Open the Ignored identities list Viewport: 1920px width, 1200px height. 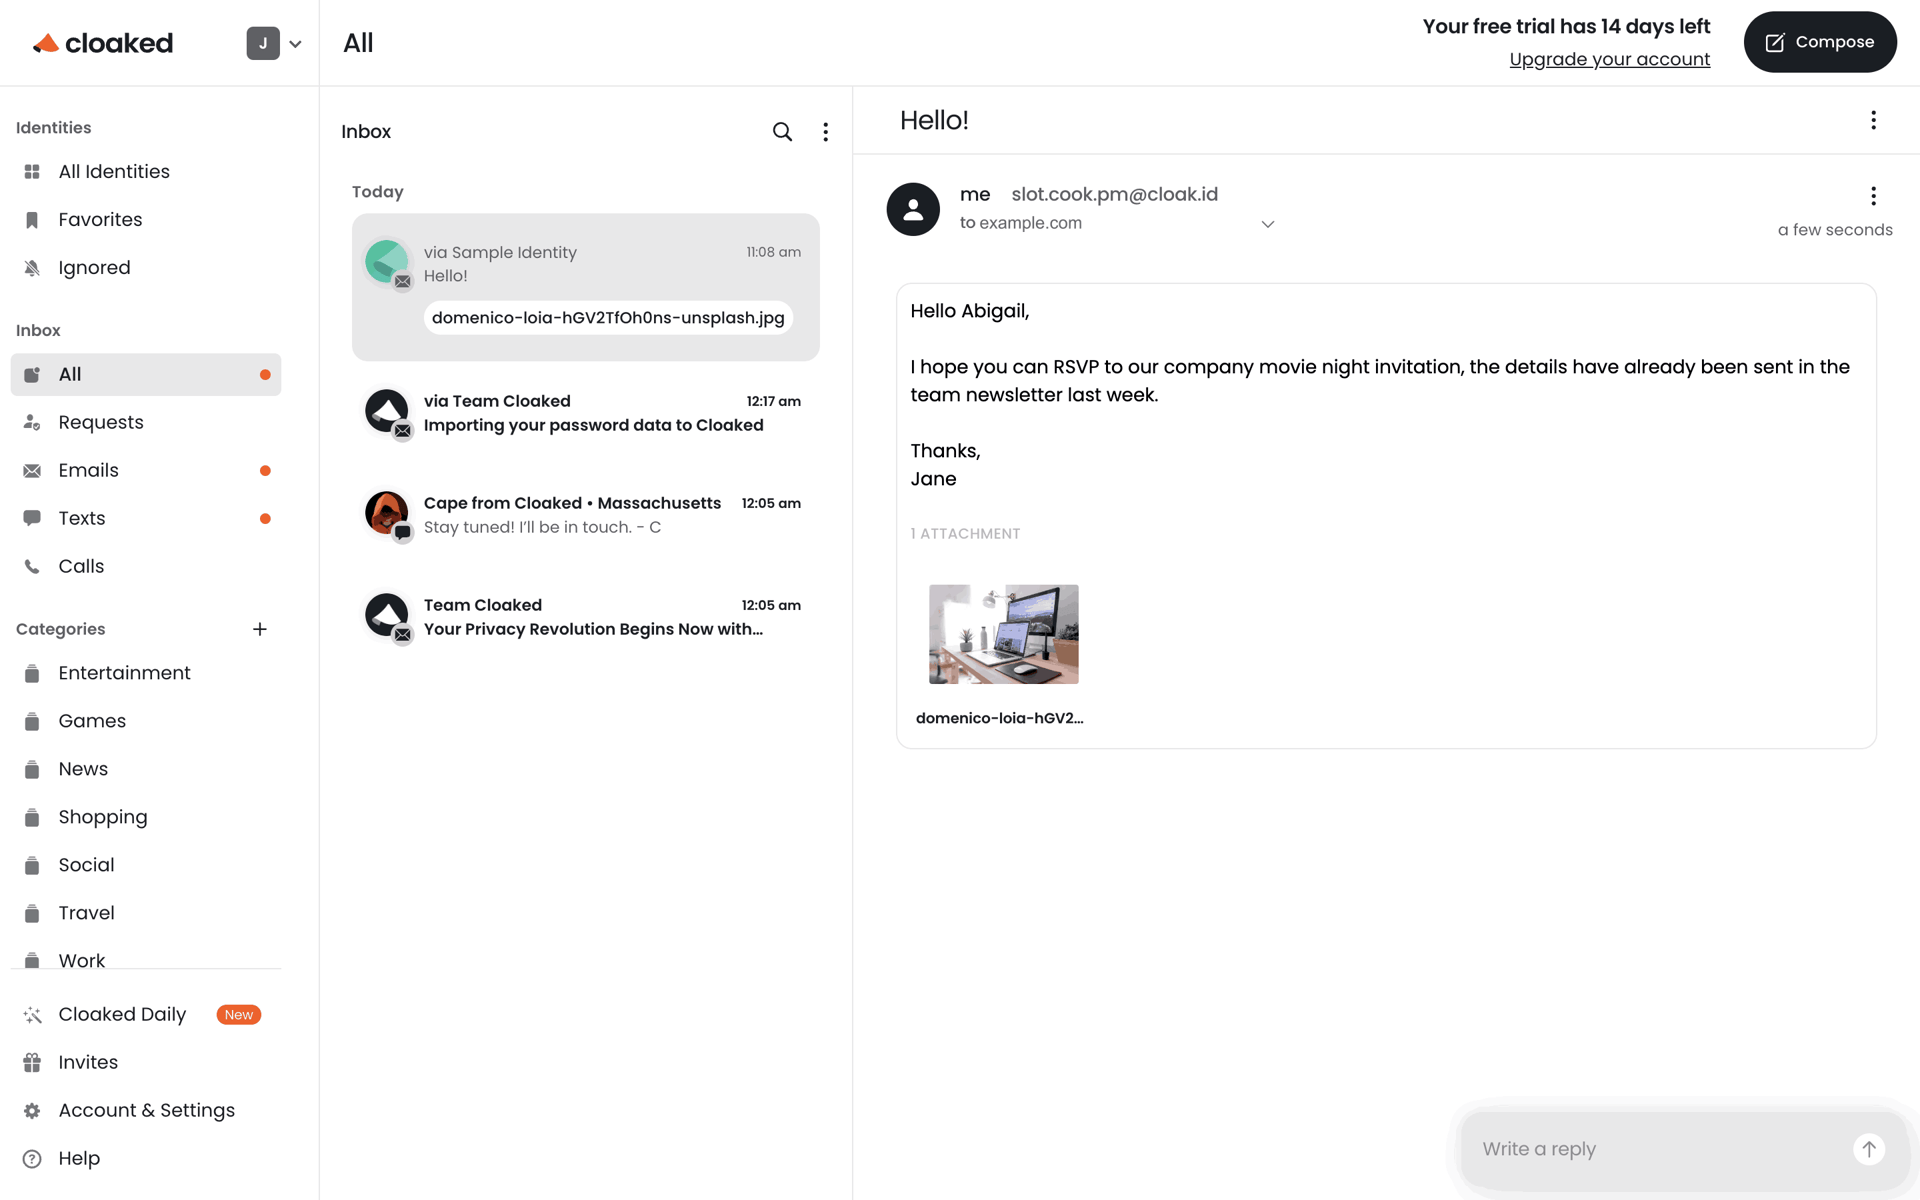click(146, 268)
